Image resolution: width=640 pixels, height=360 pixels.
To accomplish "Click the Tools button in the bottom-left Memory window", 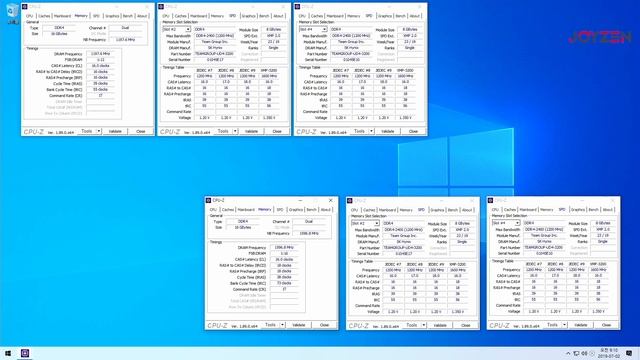I will (x=270, y=325).
